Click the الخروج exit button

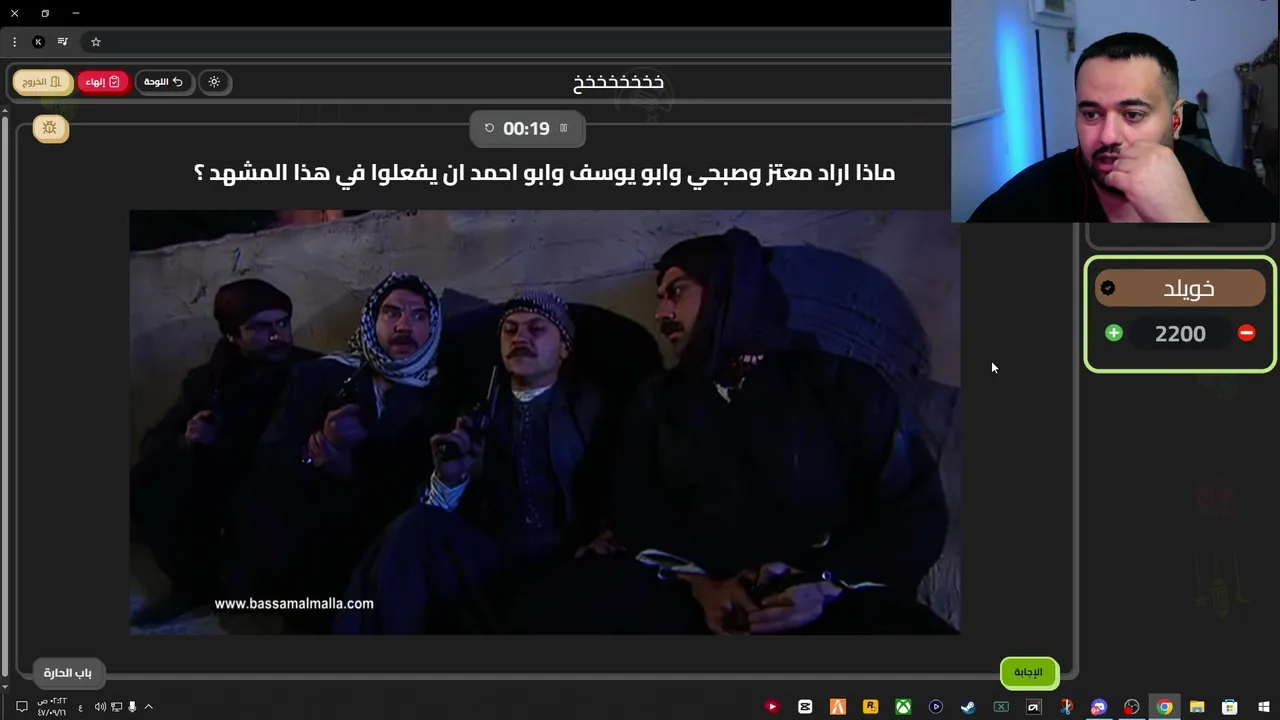[x=42, y=82]
